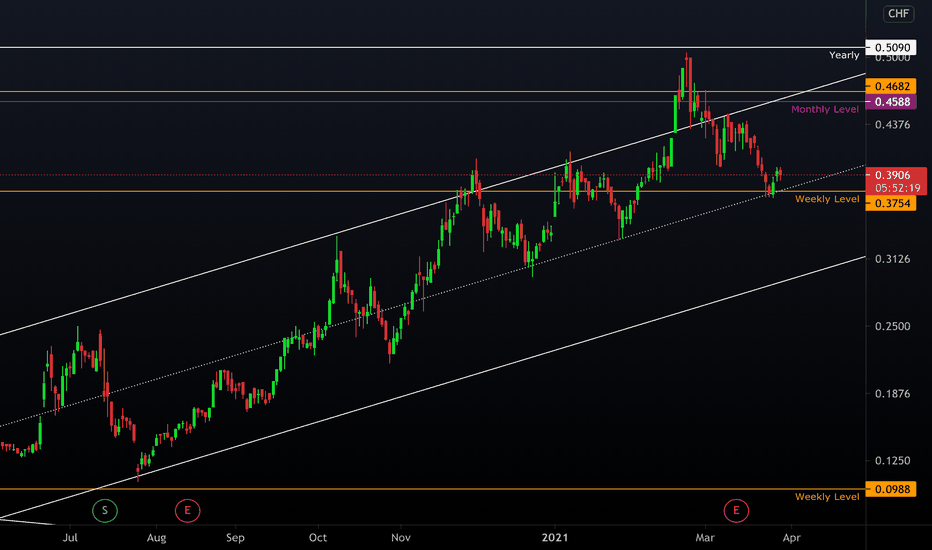Click the 0.1876 price axis value
Viewport: 932px width, 550px height.
point(892,393)
